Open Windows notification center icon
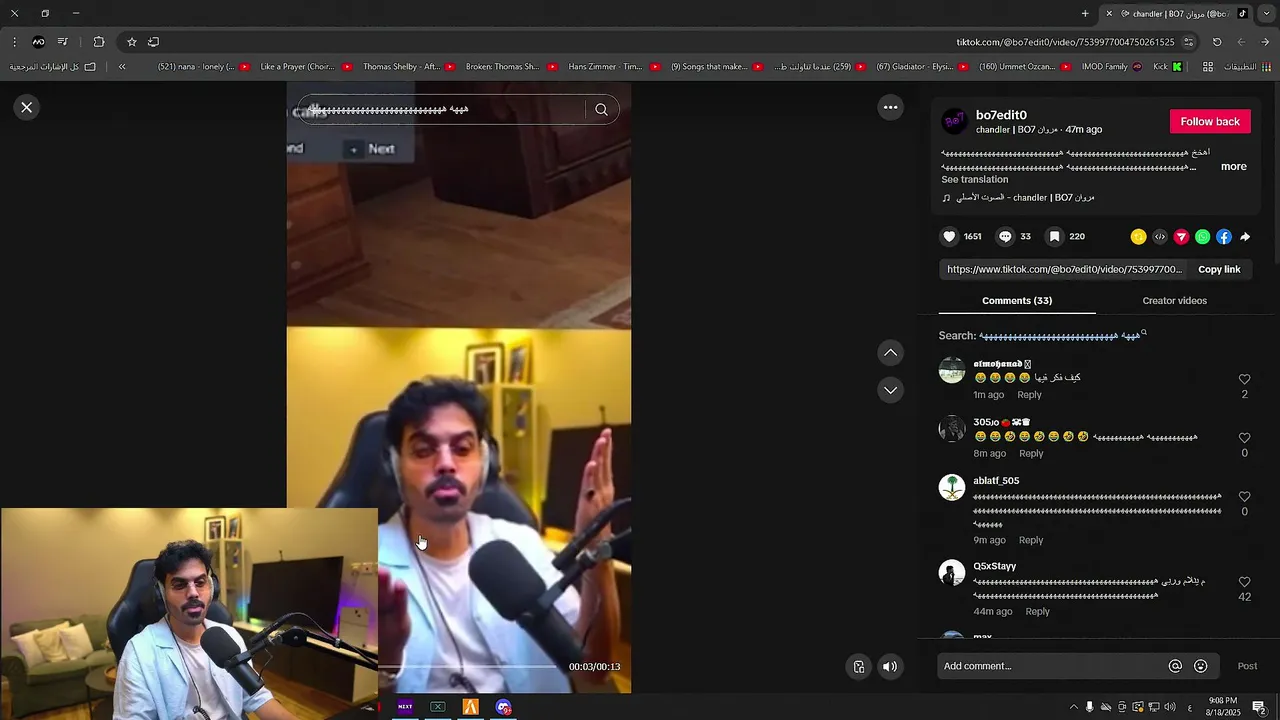 (x=1259, y=707)
